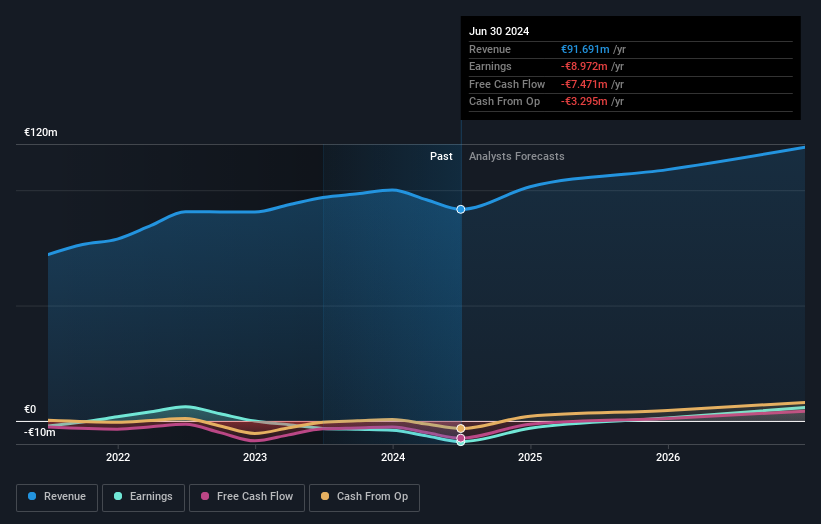Click the orange Cash From Op data point

click(461, 429)
